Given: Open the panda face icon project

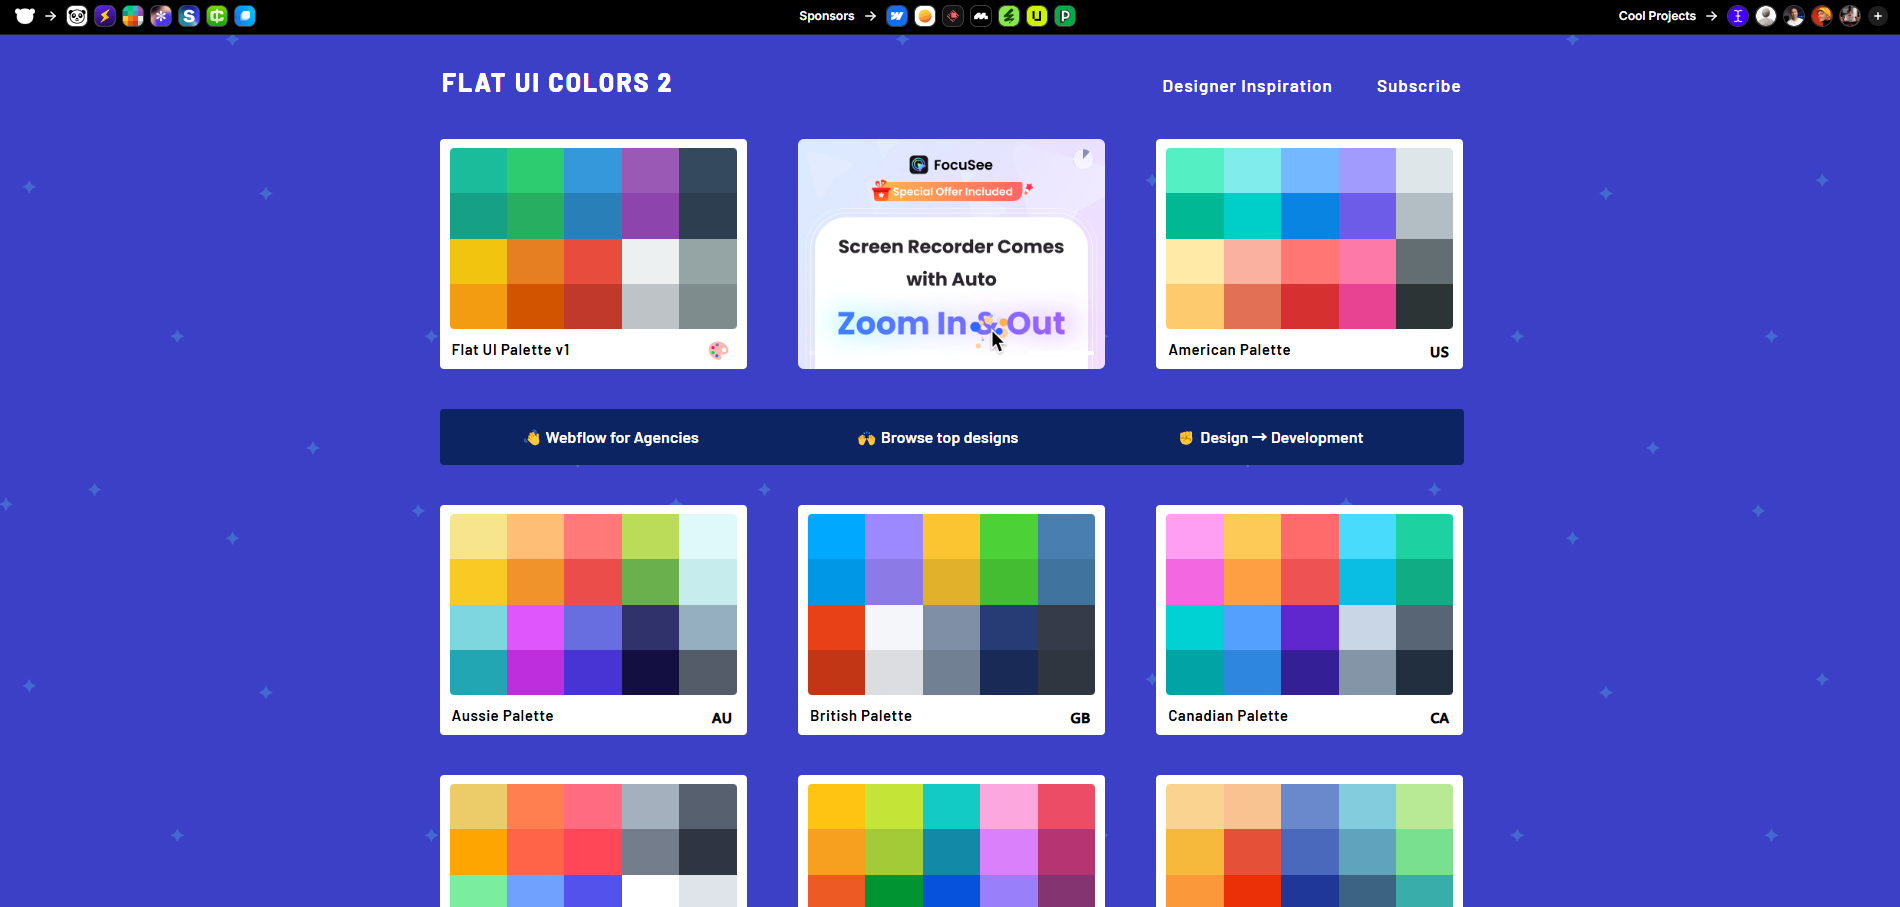Looking at the screenshot, I should click(x=77, y=16).
